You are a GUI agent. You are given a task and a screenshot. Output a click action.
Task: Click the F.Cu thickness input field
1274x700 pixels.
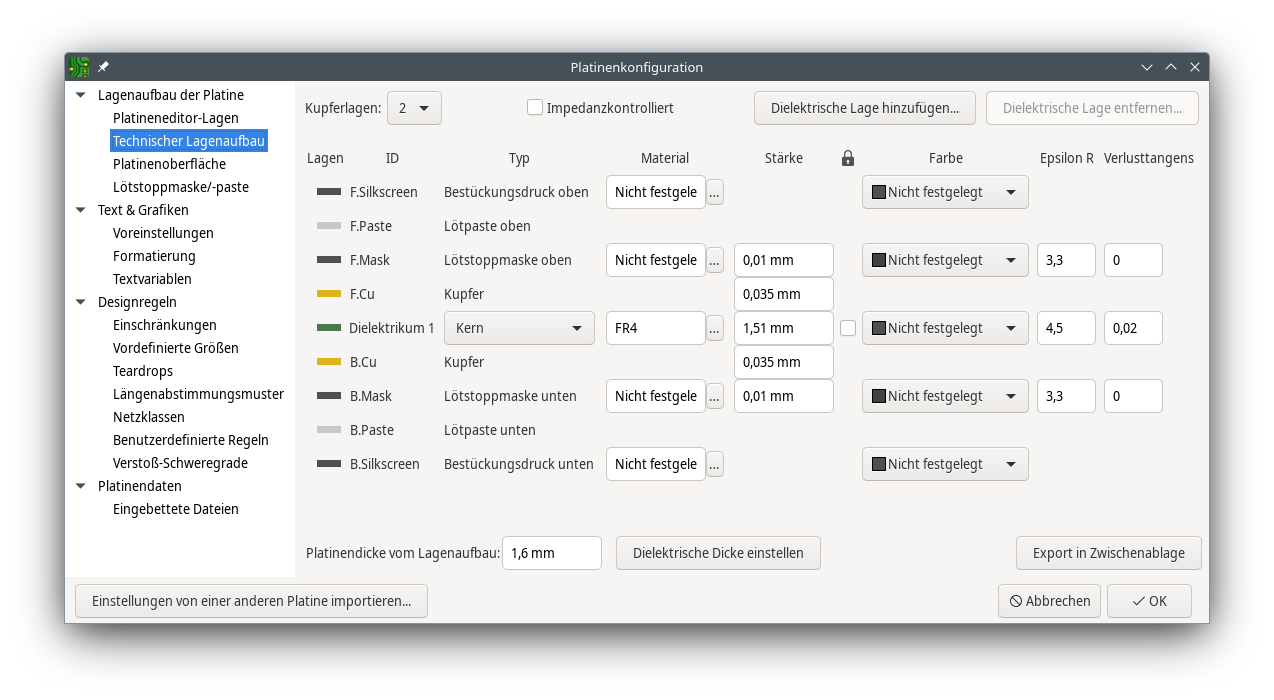tap(783, 294)
